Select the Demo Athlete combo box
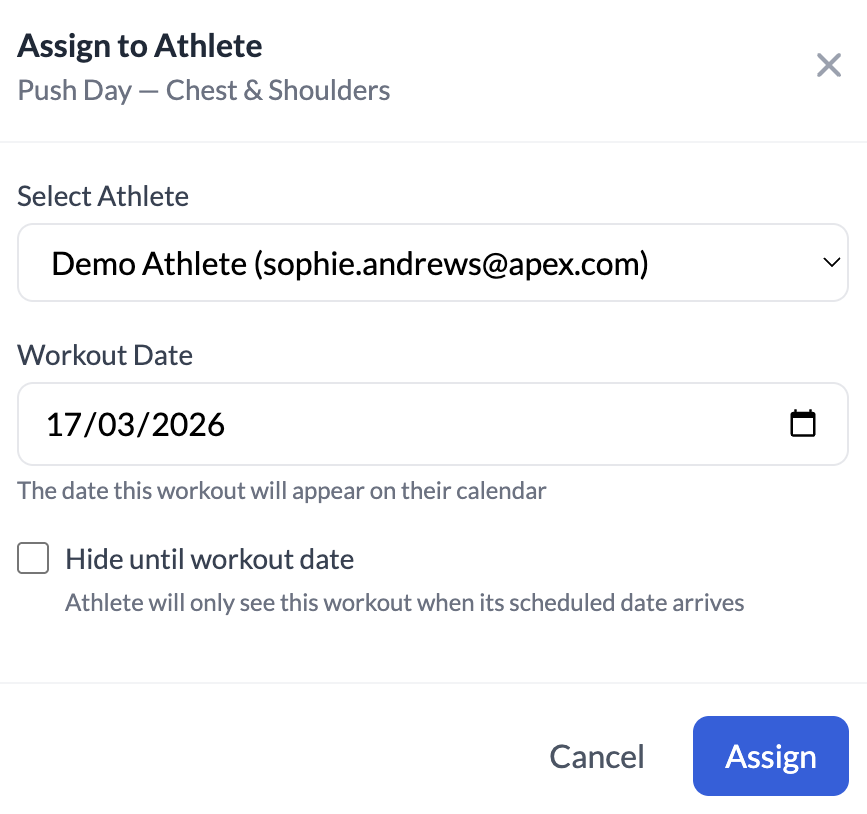 [x=432, y=262]
